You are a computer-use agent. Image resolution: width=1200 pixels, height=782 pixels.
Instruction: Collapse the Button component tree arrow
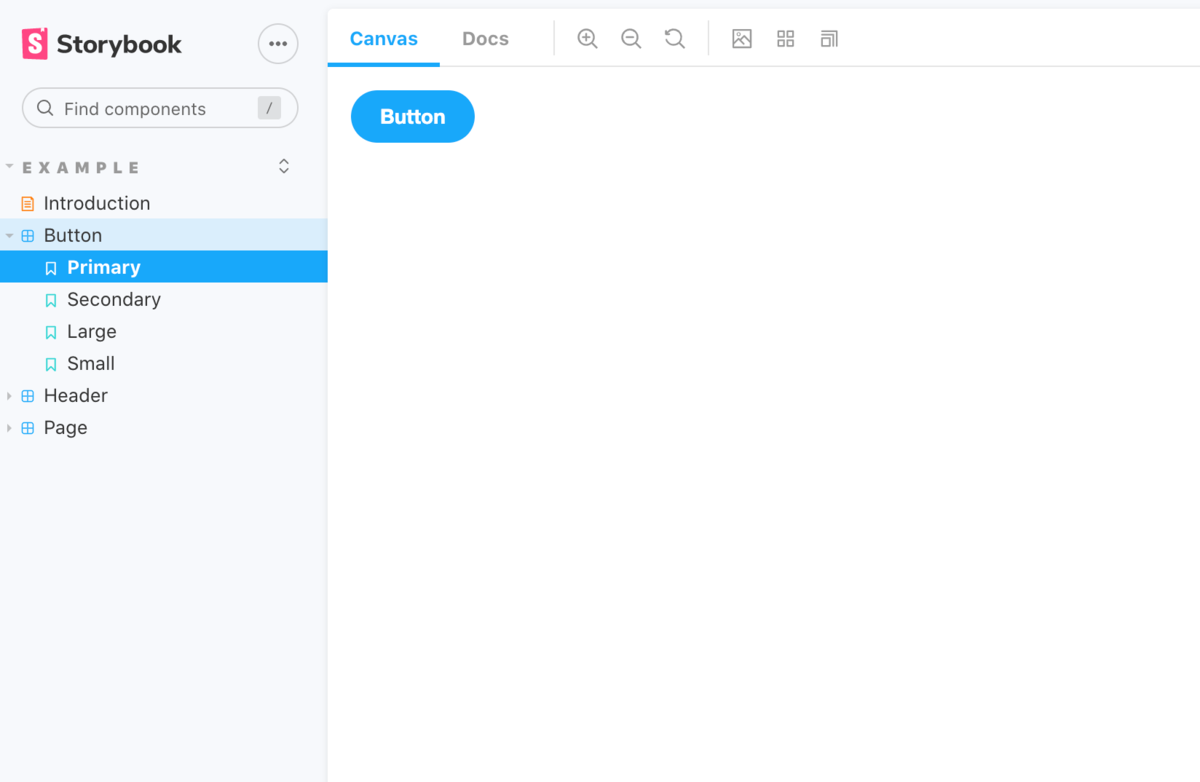(x=9, y=235)
